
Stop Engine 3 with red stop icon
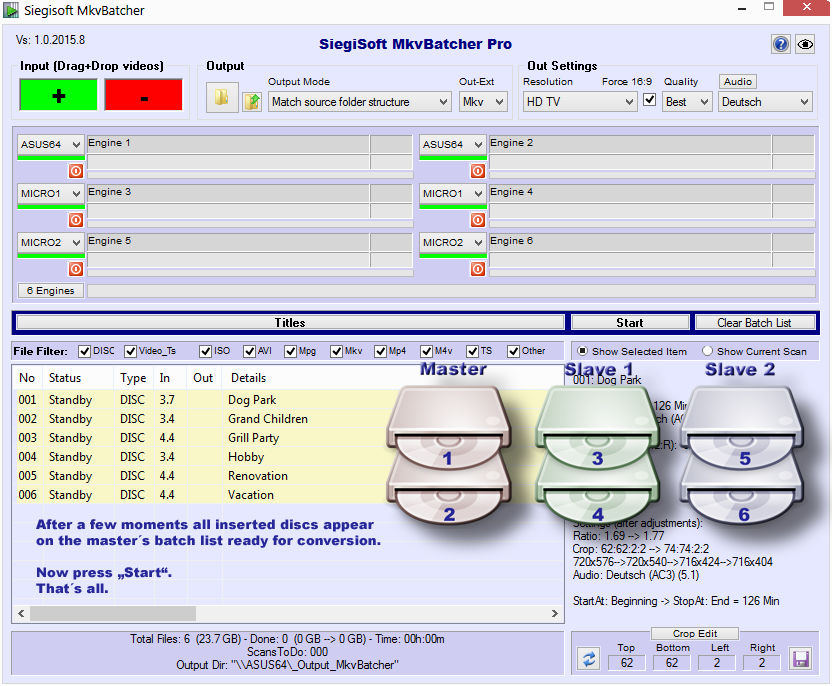tap(76, 220)
